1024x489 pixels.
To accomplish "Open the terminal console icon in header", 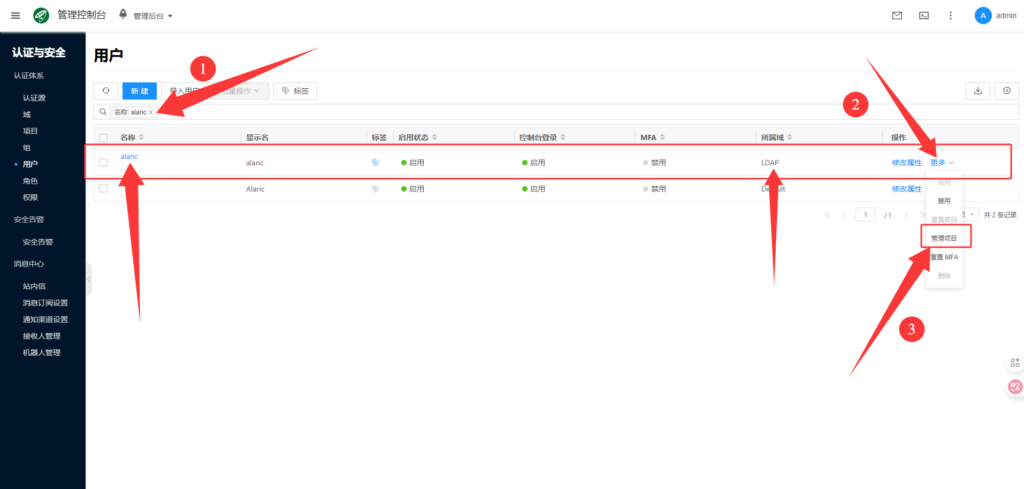I will click(924, 15).
